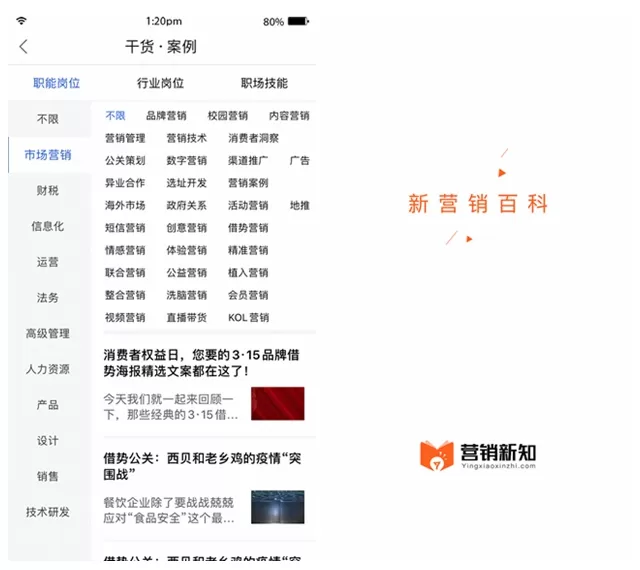
Task: Tap the 今天我们就一起来回顾 summary text
Action: point(171,407)
